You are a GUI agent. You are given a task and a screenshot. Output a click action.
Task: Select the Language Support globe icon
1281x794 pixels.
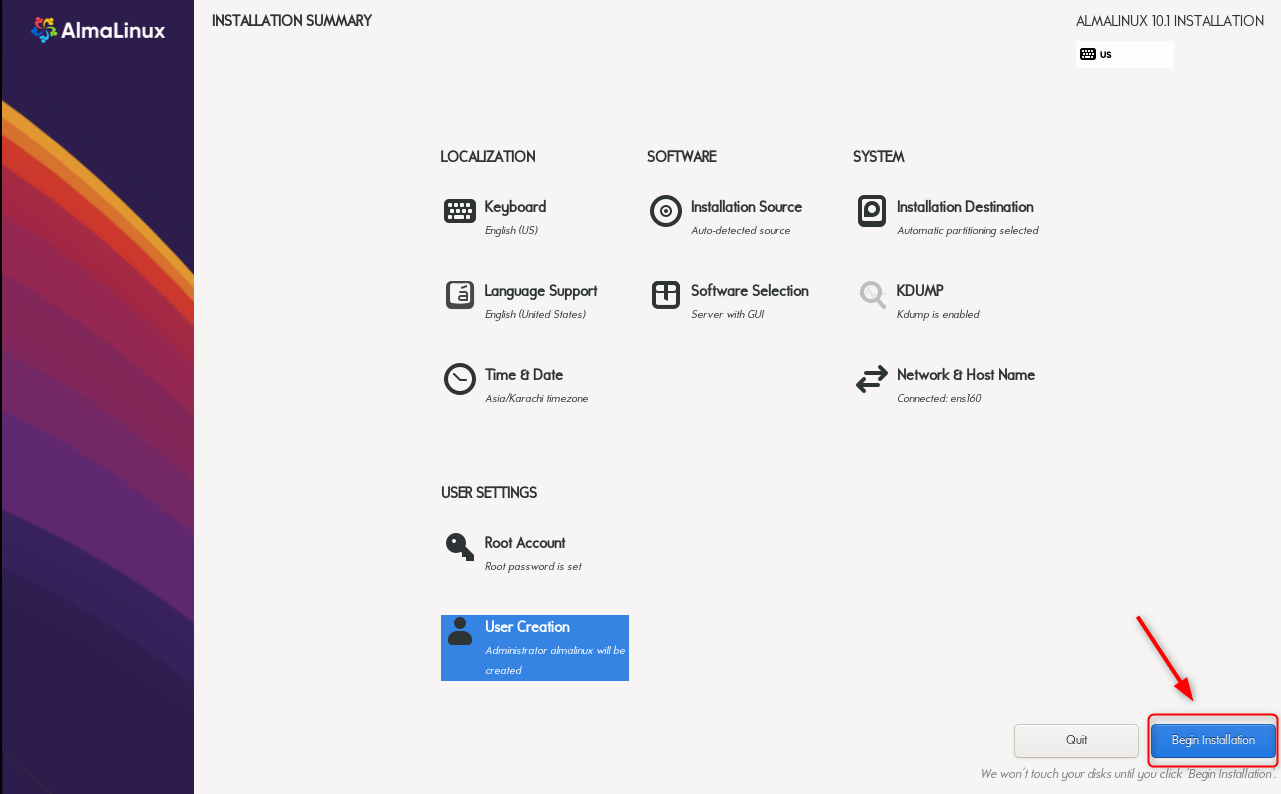point(459,295)
